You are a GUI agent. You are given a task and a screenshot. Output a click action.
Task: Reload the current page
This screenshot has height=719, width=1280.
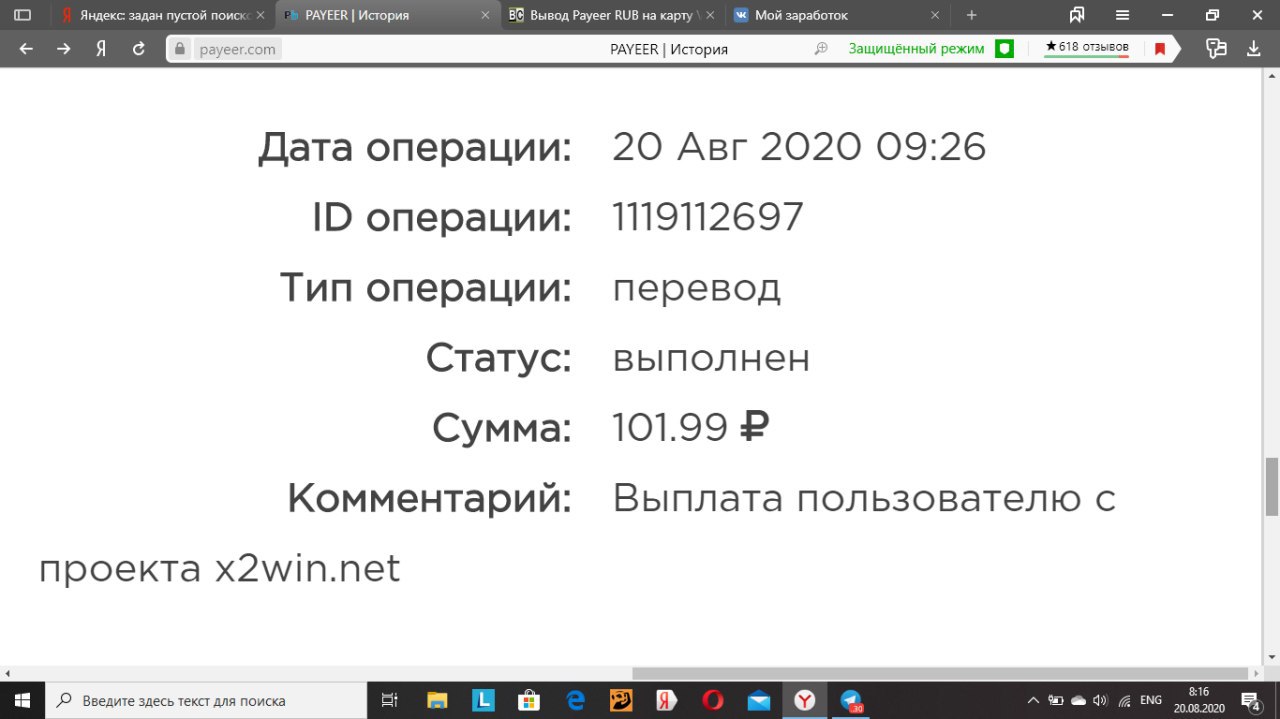pos(139,48)
